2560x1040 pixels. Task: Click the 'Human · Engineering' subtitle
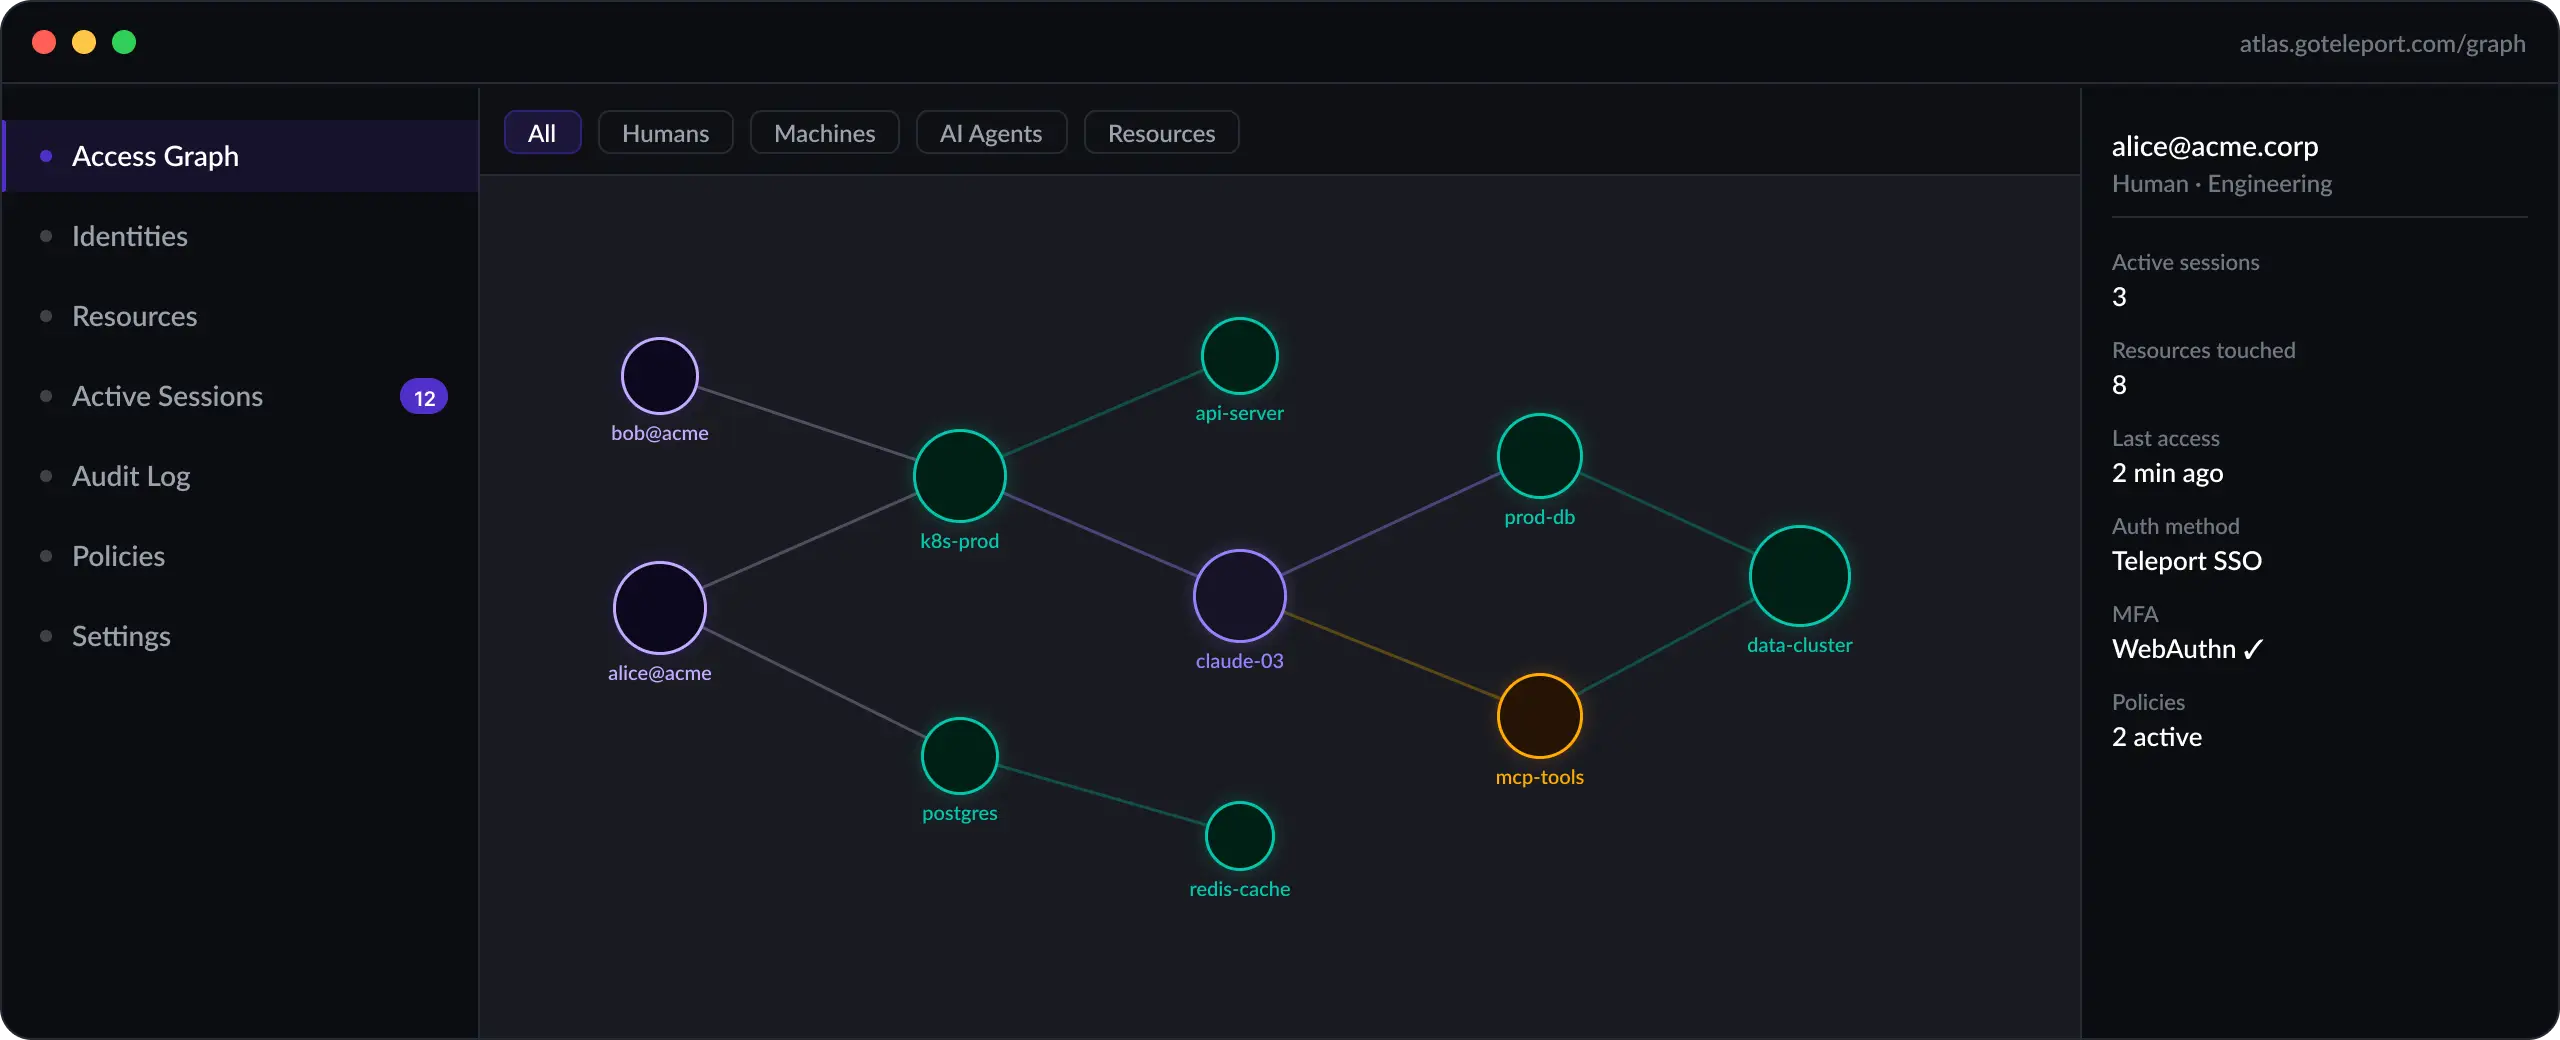coord(2221,184)
